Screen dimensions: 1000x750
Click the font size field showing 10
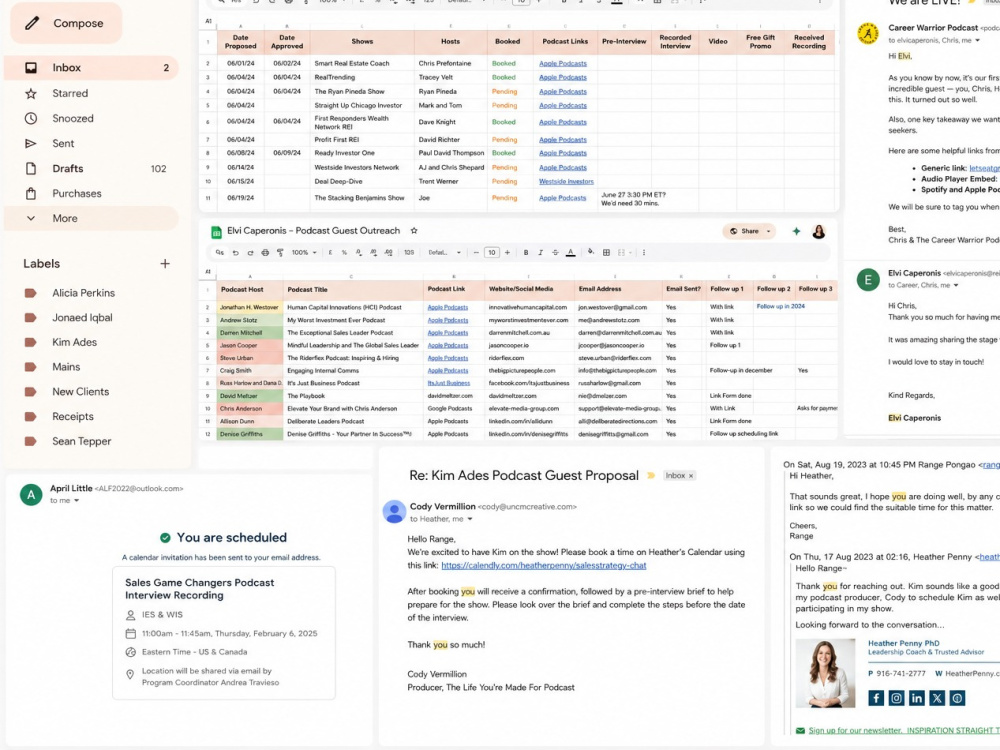(492, 253)
